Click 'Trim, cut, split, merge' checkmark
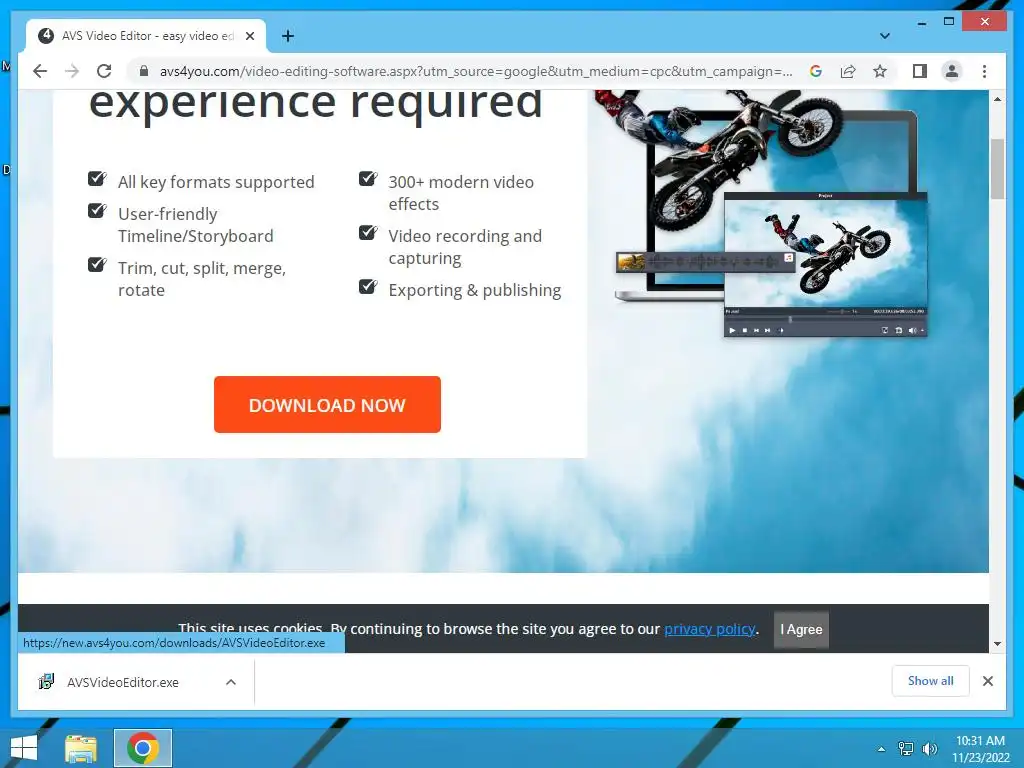Screen dimensions: 1024x768 97,264
